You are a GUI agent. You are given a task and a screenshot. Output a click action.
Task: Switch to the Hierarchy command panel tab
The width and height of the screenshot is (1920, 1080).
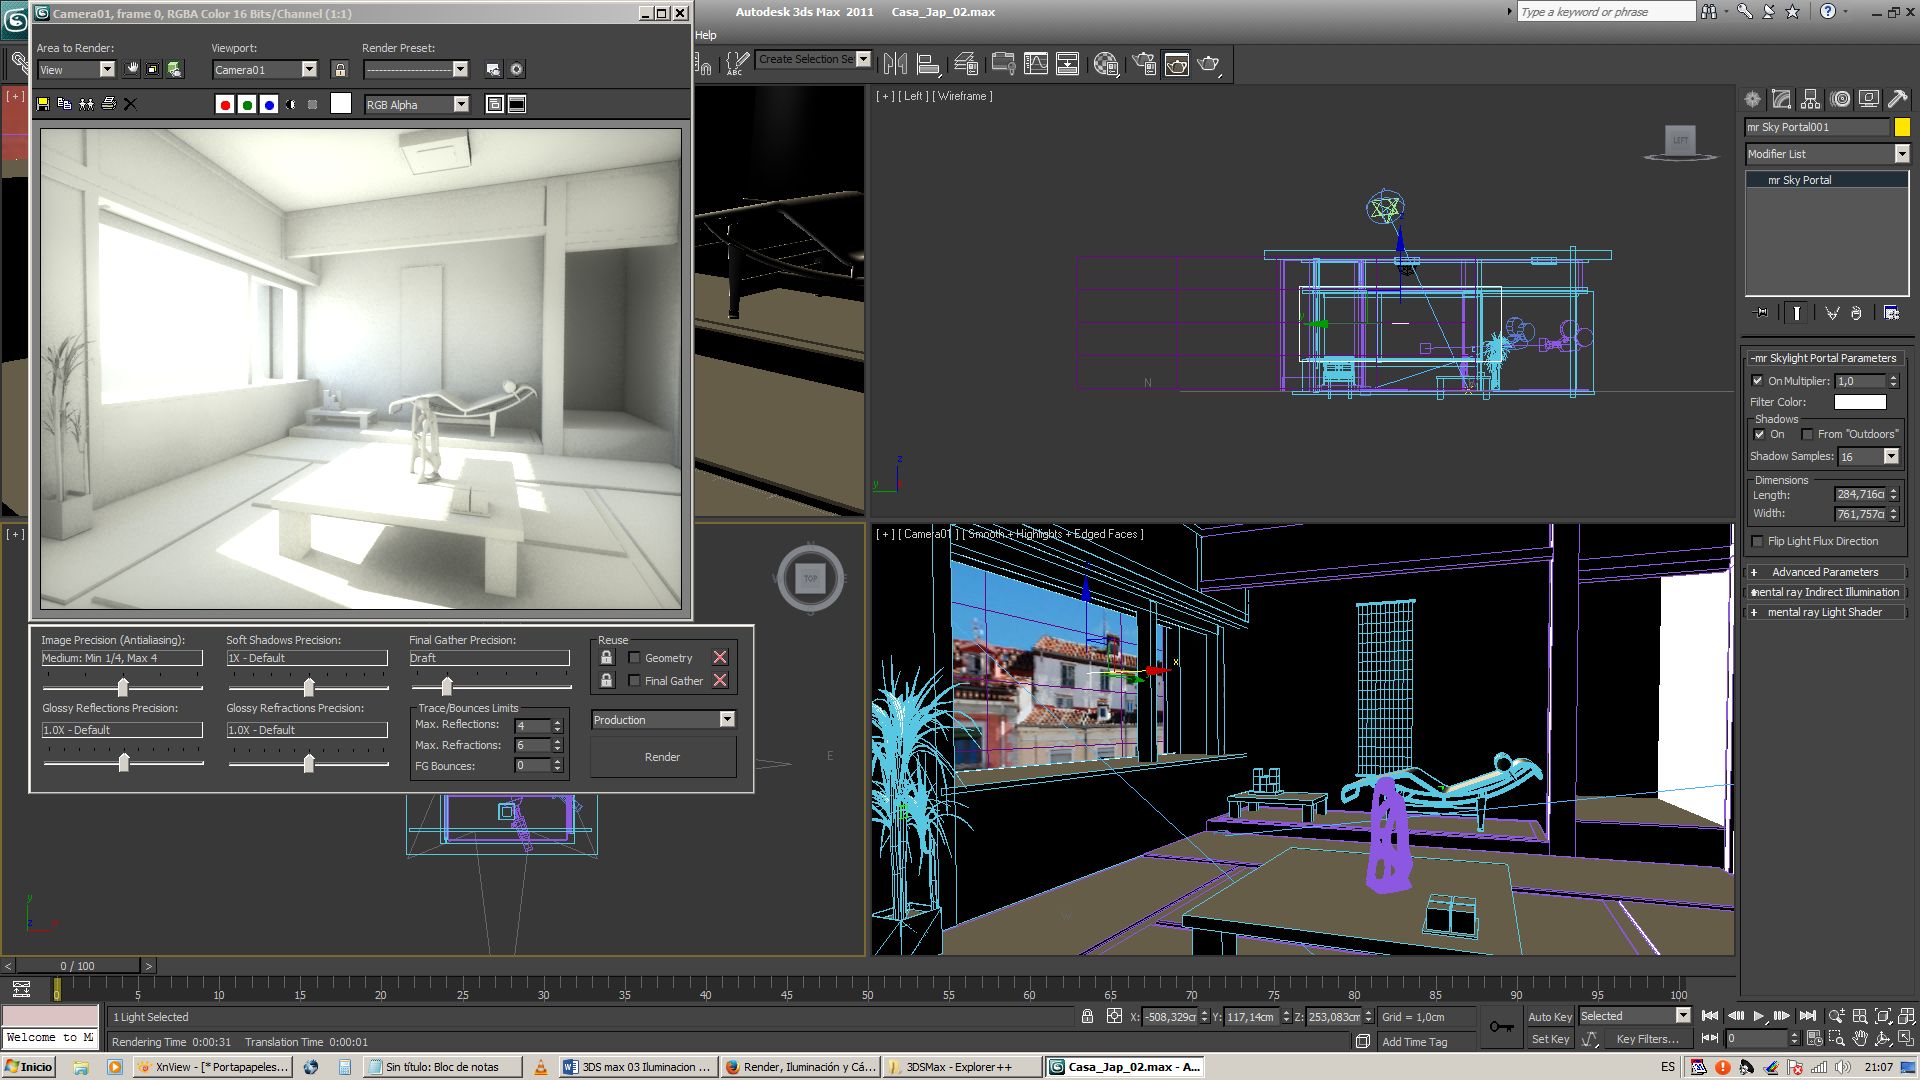pyautogui.click(x=1810, y=99)
